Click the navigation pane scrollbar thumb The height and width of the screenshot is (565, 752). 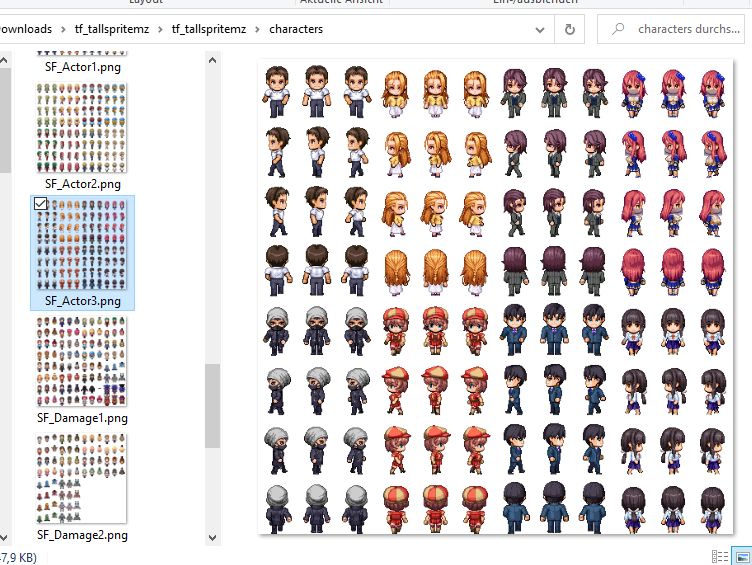point(4,120)
